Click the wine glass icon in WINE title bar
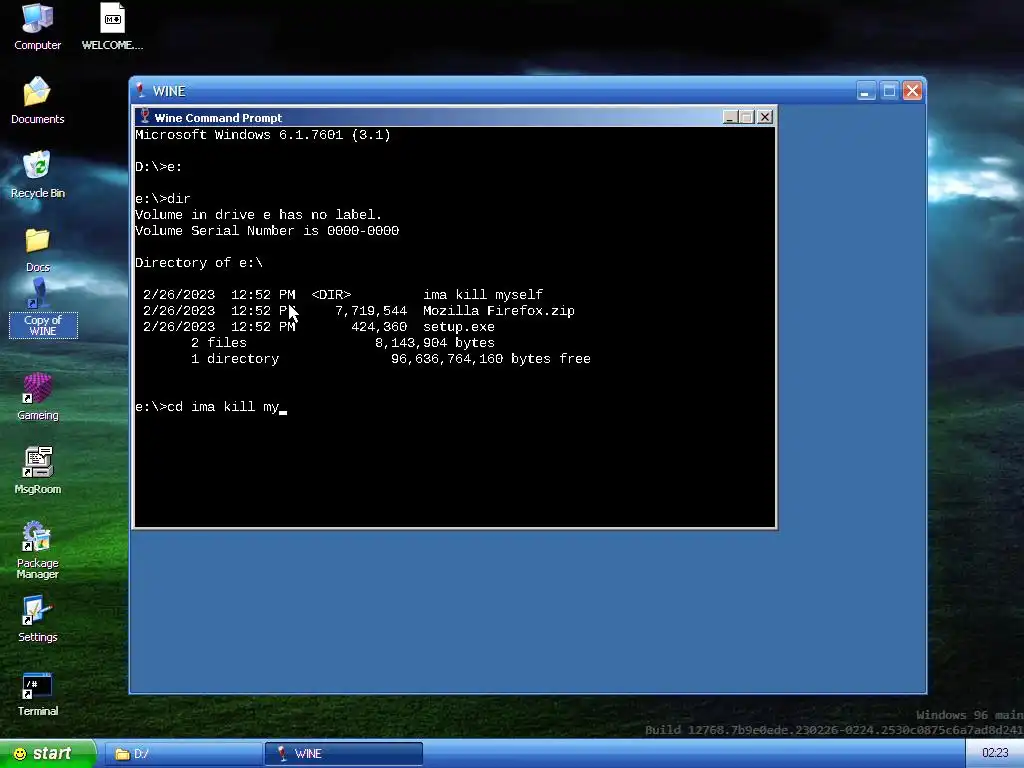This screenshot has width=1024, height=768. [x=139, y=90]
